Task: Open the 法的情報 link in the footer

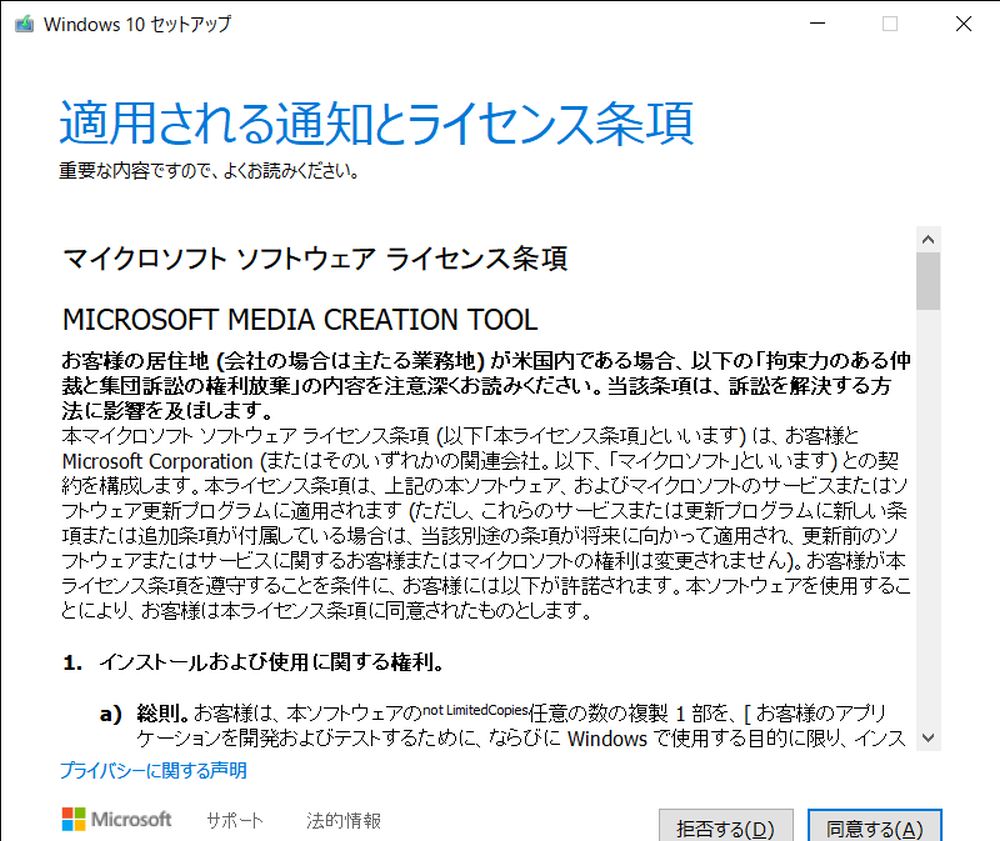Action: 344,821
